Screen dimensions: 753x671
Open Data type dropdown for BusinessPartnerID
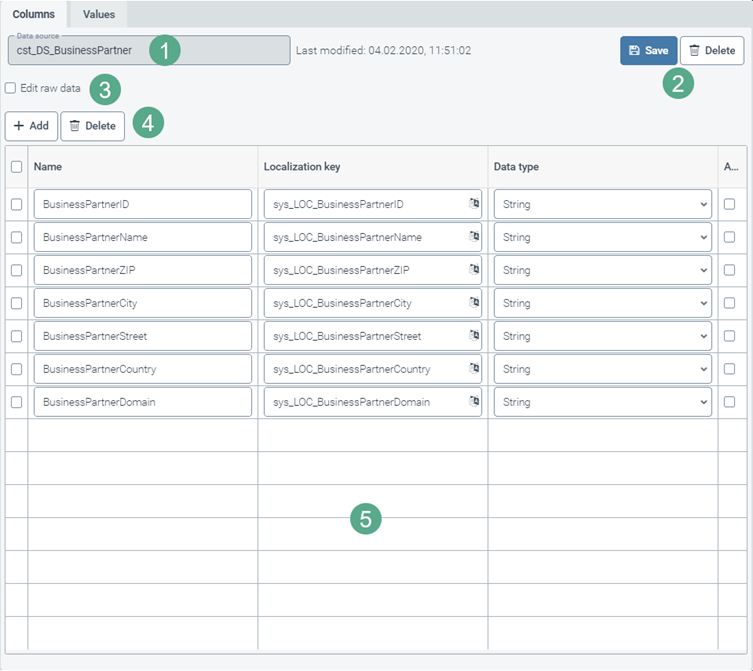pos(602,204)
